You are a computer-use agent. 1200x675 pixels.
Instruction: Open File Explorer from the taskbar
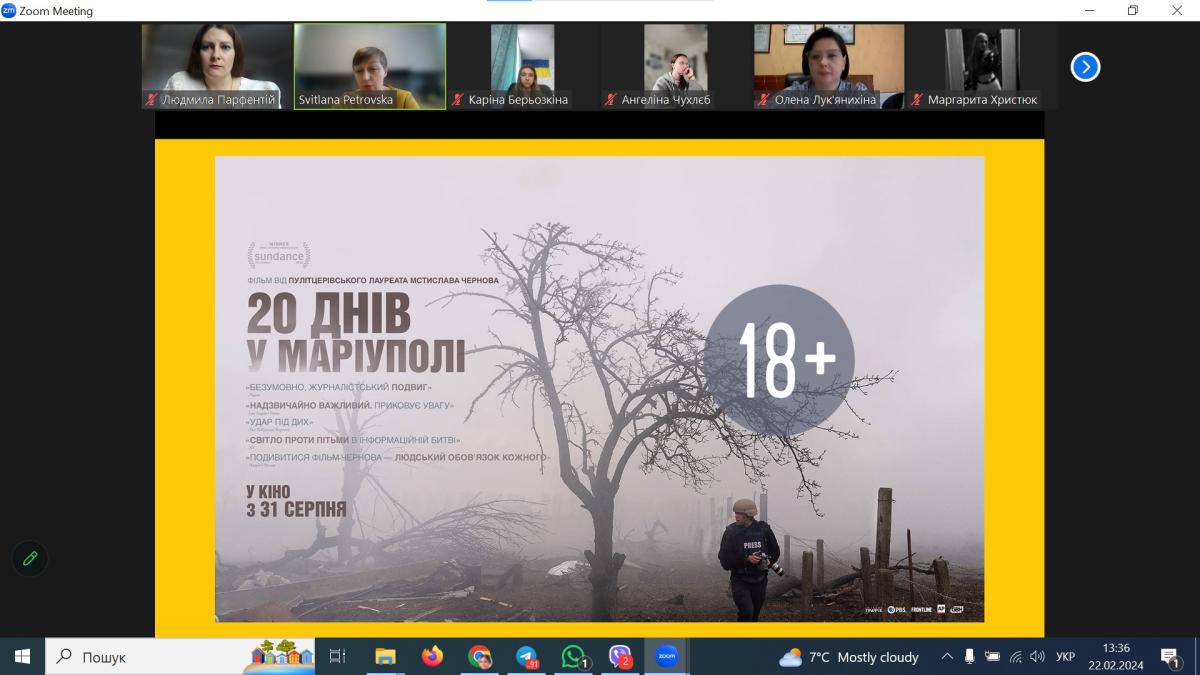385,656
